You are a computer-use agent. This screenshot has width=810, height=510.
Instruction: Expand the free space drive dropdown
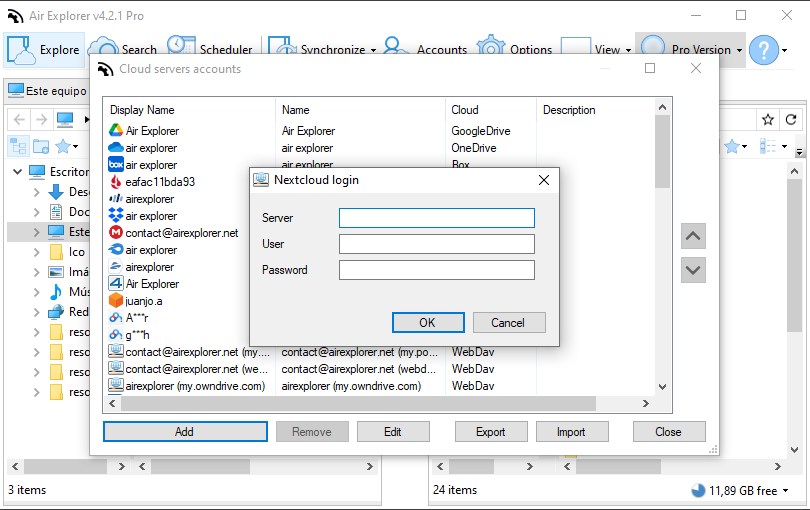(x=786, y=490)
